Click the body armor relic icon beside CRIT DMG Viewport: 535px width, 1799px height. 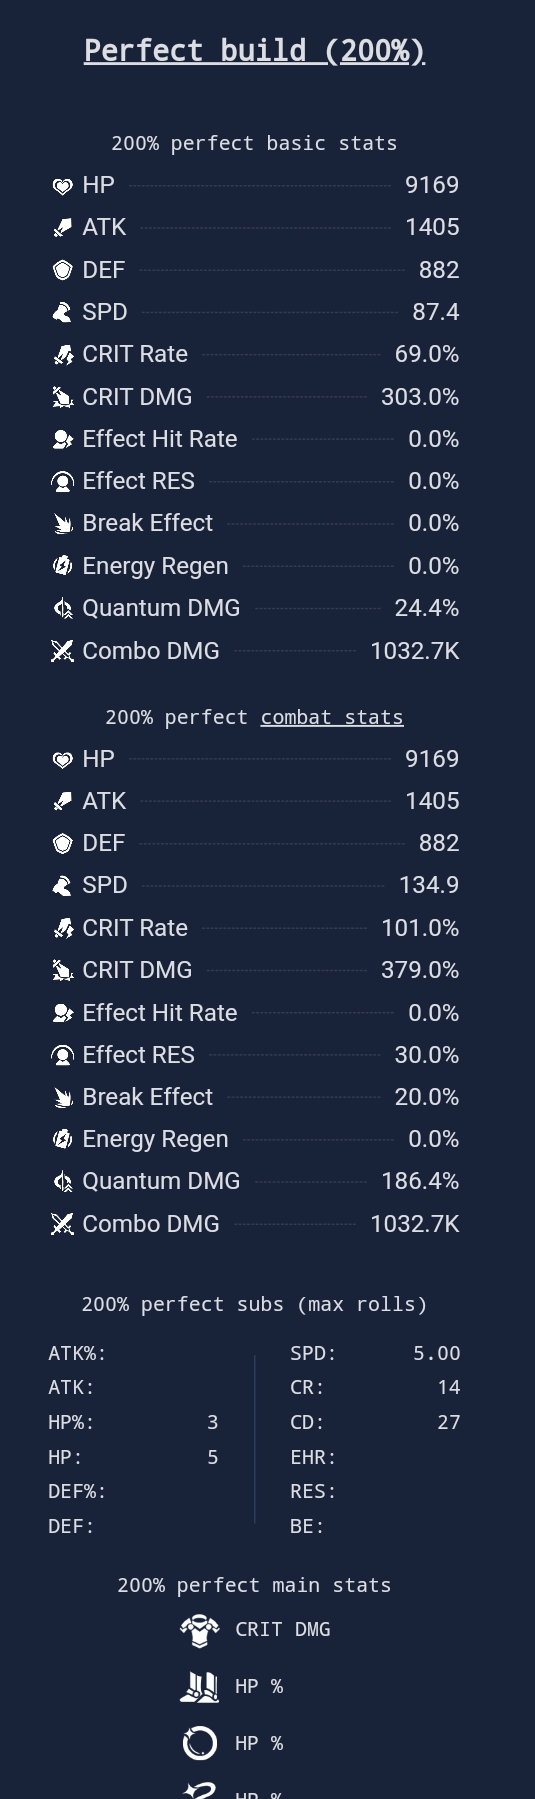pos(200,1630)
